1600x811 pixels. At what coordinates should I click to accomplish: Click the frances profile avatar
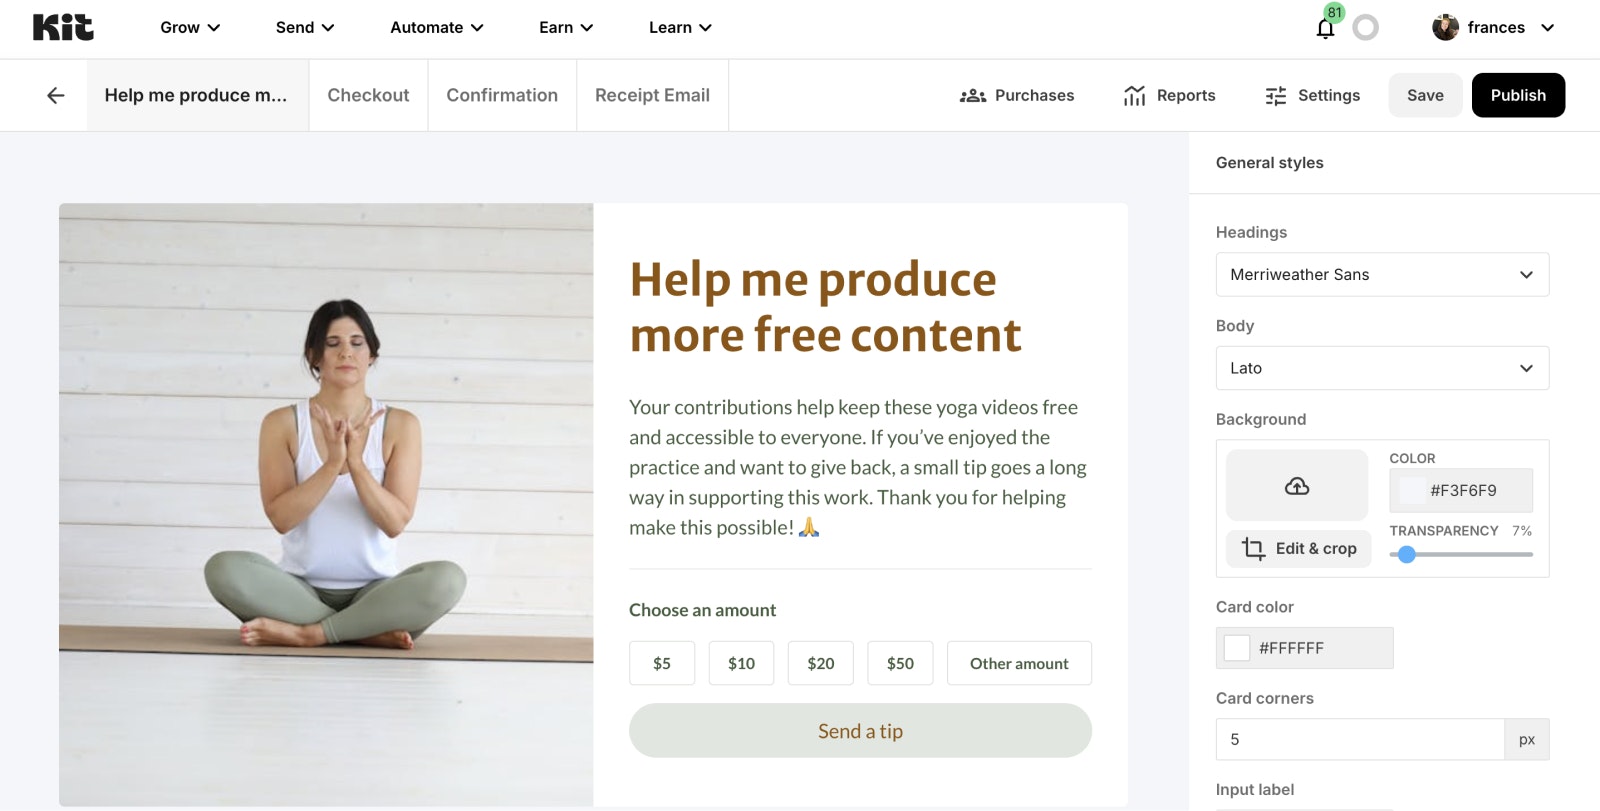1445,28
